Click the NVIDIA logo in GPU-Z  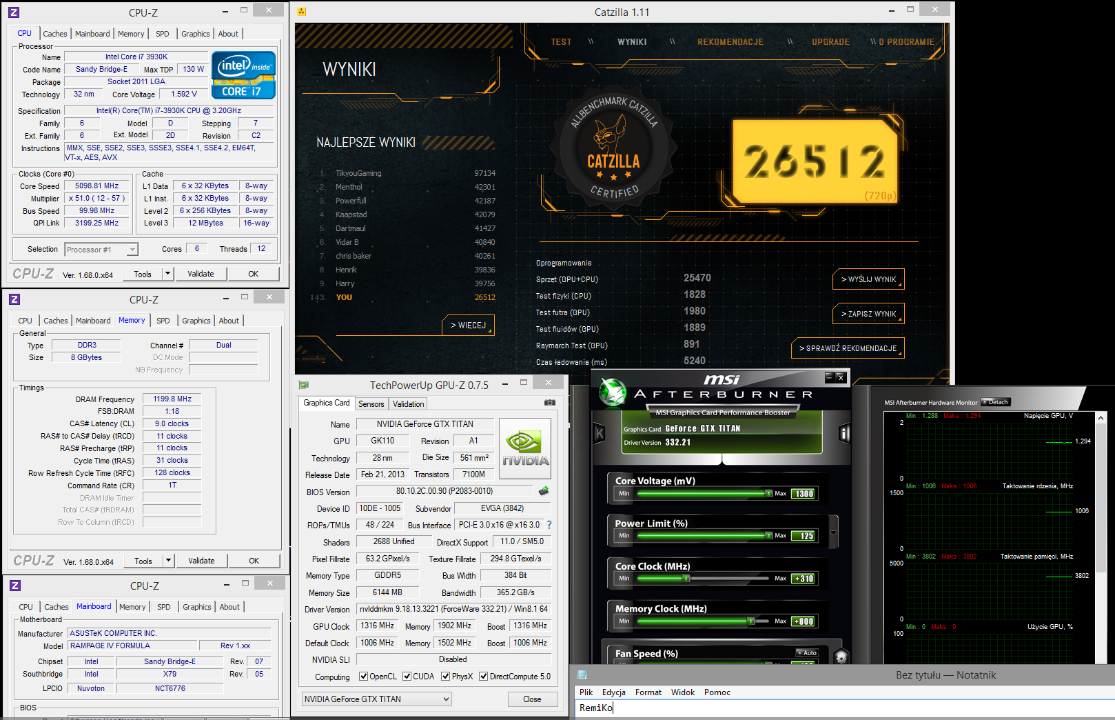pos(526,448)
